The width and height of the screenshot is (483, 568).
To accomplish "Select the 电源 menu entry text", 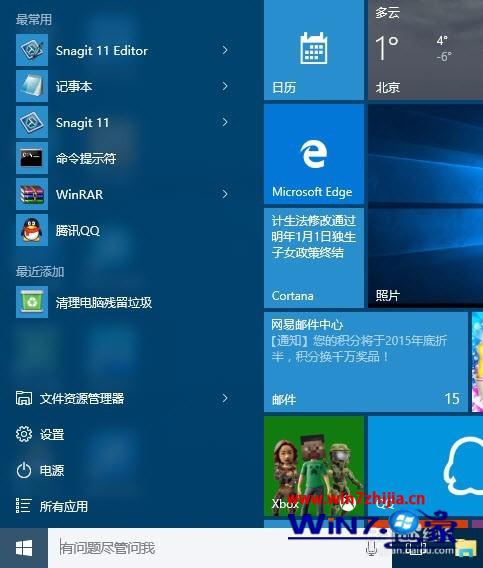I will [52, 470].
